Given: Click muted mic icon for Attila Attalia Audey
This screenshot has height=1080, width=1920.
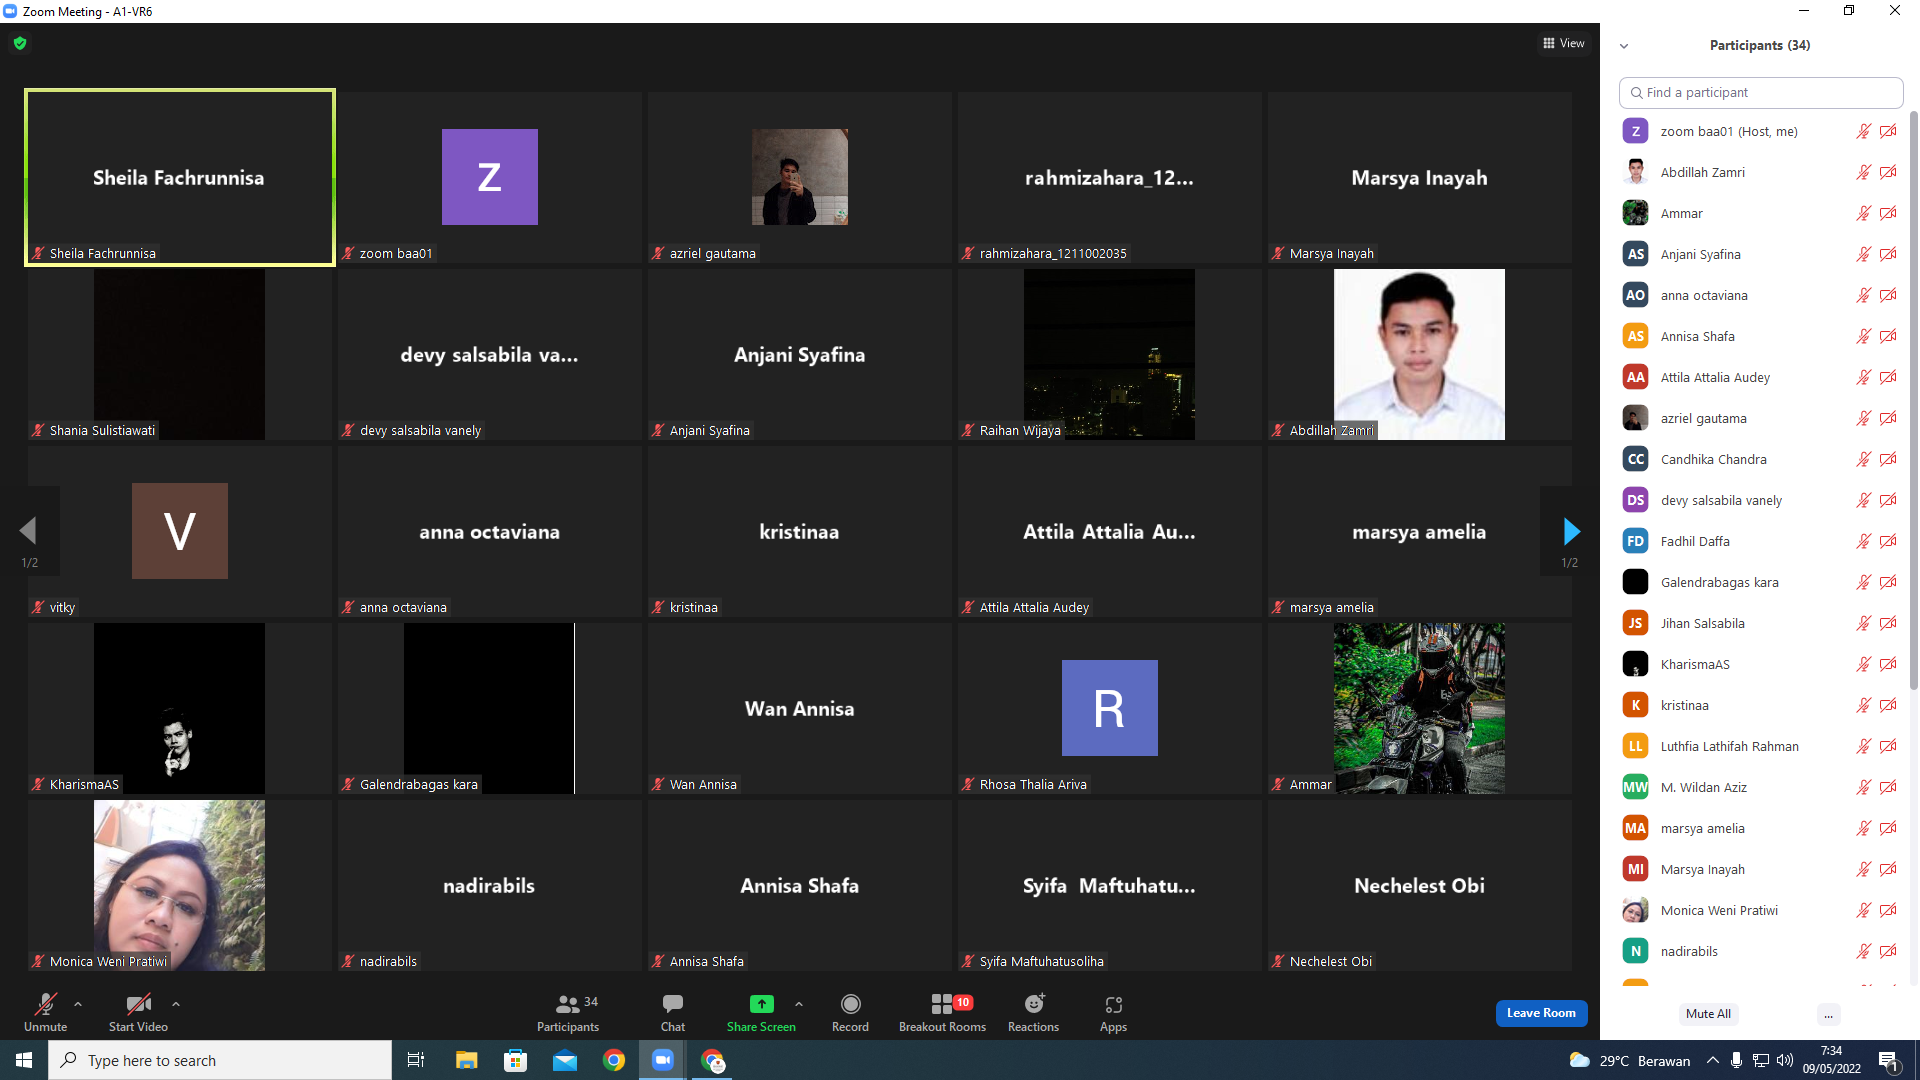Looking at the screenshot, I should (1863, 377).
